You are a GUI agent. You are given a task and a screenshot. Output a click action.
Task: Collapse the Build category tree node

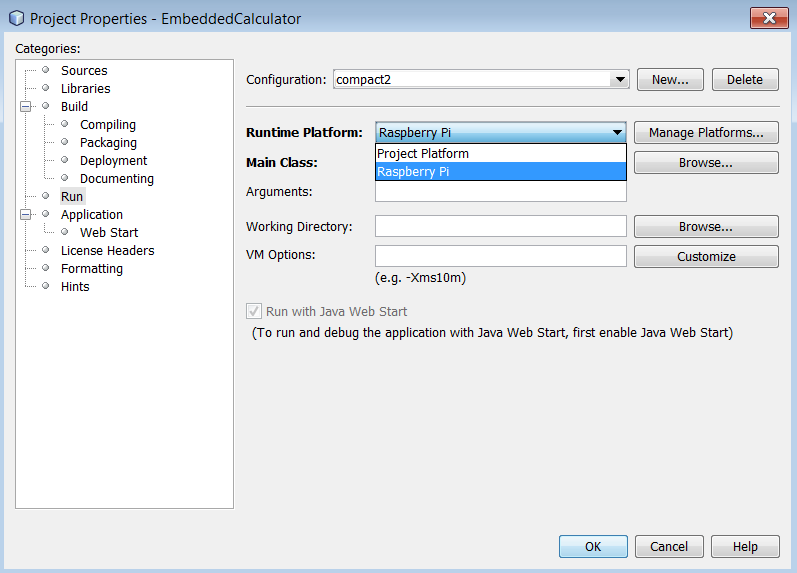27,107
